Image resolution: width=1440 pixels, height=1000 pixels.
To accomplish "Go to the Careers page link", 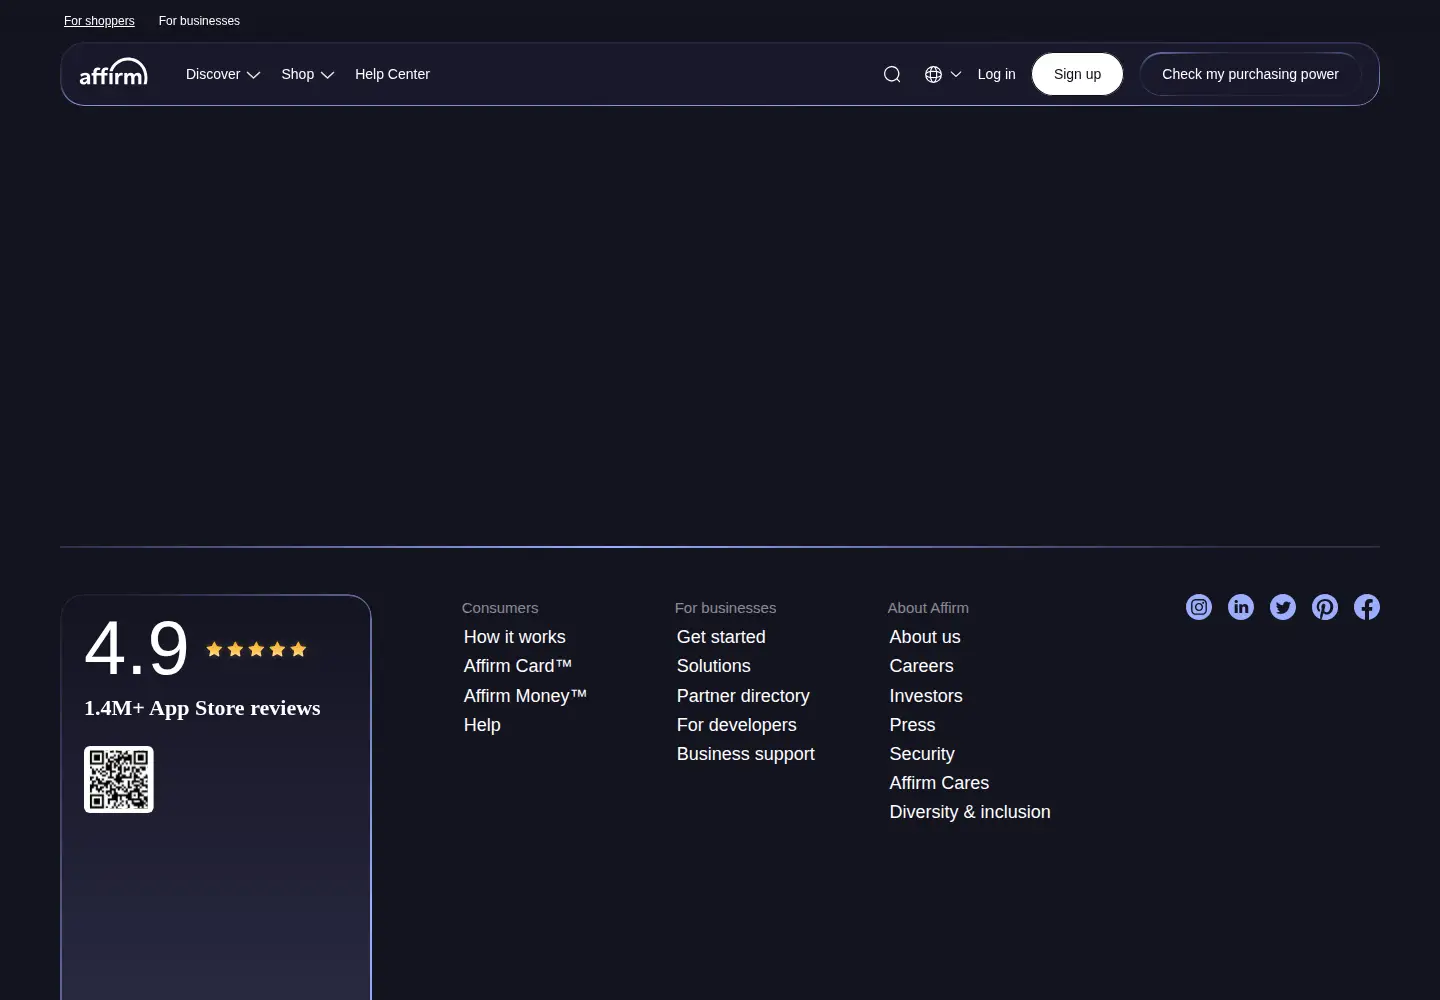I will pyautogui.click(x=922, y=666).
